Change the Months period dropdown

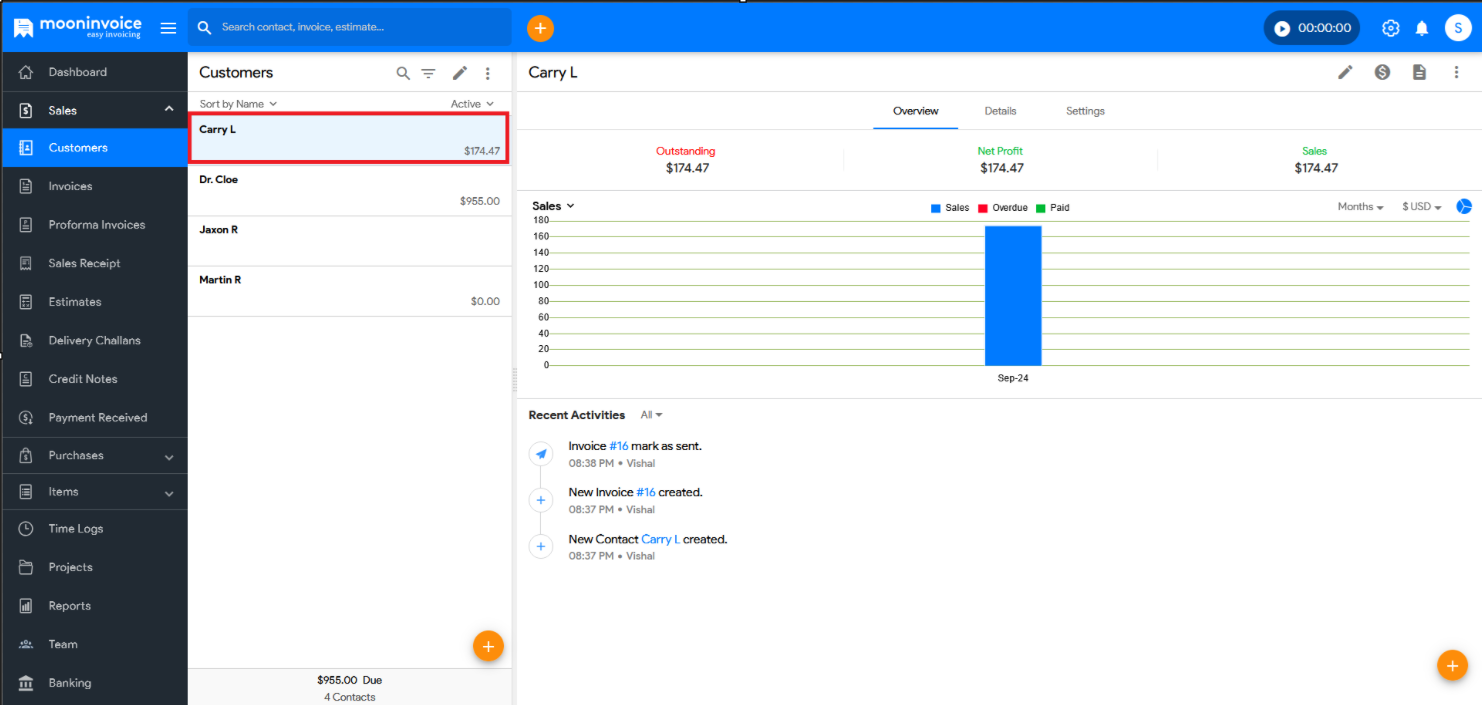click(x=1360, y=207)
